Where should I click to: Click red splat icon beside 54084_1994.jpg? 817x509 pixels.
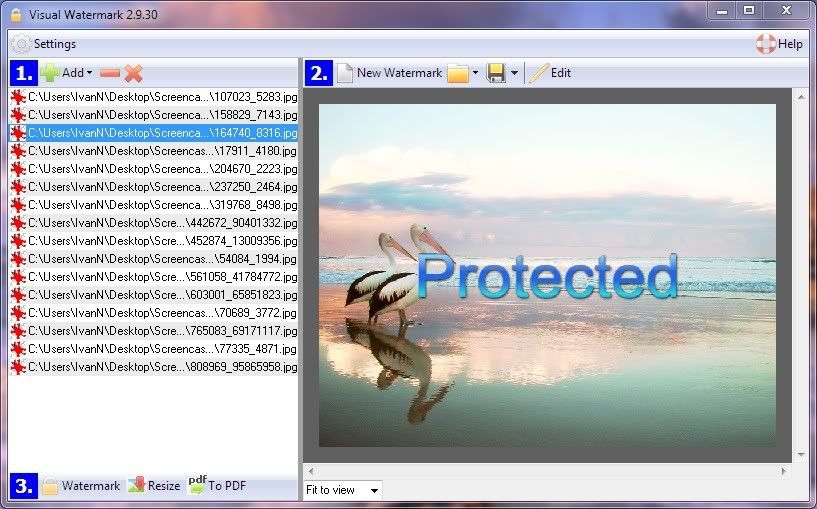click(18, 258)
